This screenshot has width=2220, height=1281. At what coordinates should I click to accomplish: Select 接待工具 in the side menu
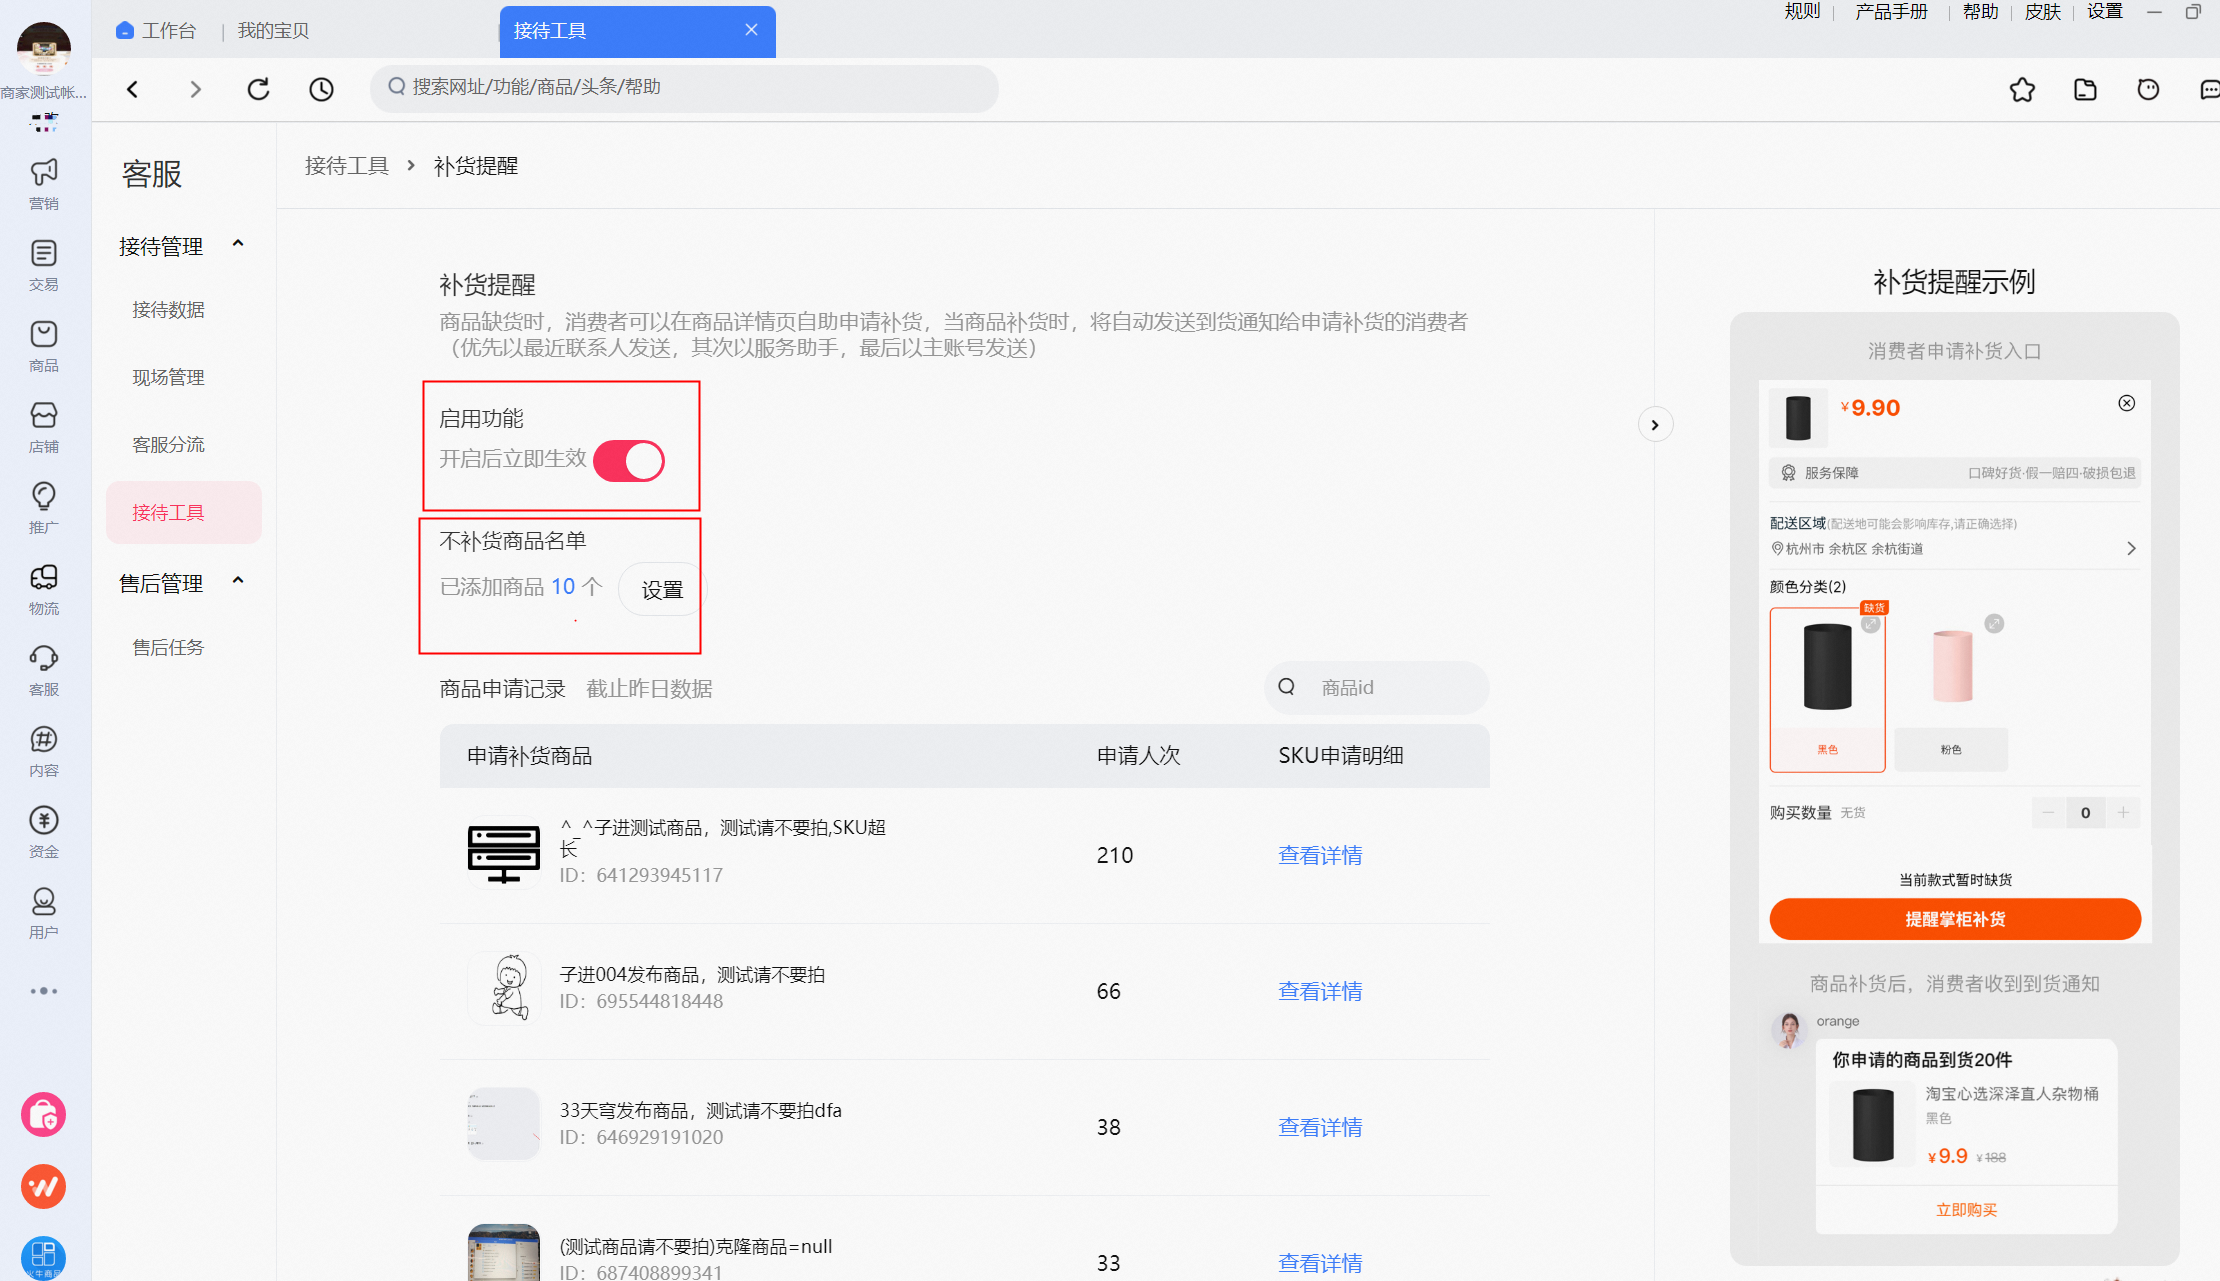[184, 512]
